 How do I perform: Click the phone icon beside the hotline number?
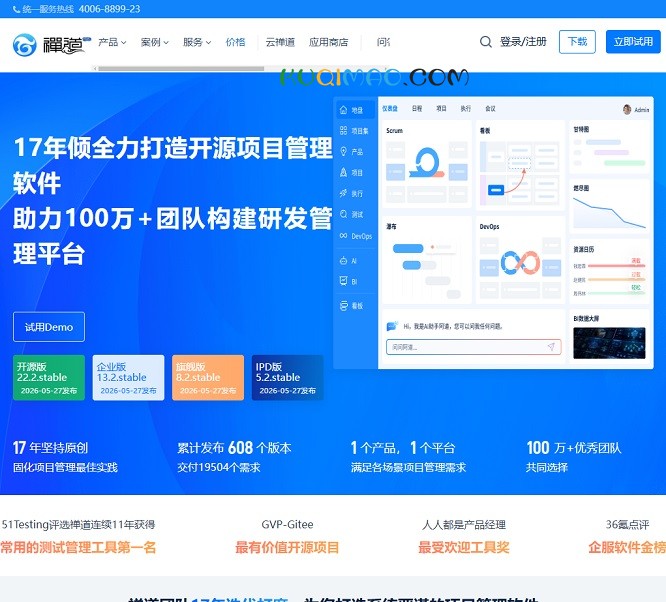(x=17, y=9)
